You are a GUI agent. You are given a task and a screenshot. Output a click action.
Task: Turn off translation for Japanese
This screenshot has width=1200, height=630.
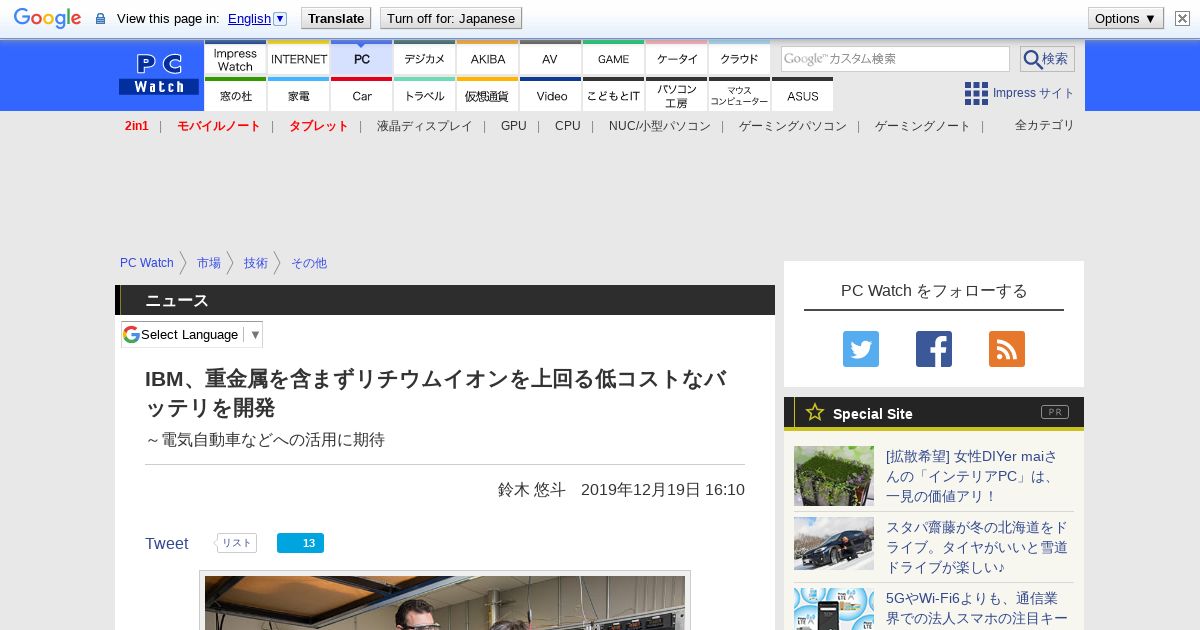[451, 18]
